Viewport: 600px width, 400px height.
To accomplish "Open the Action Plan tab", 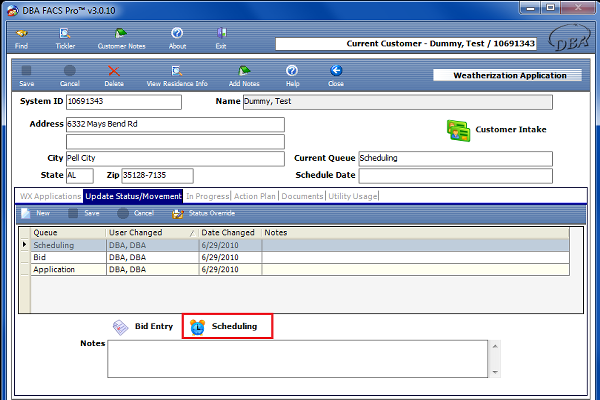I will tap(254, 196).
